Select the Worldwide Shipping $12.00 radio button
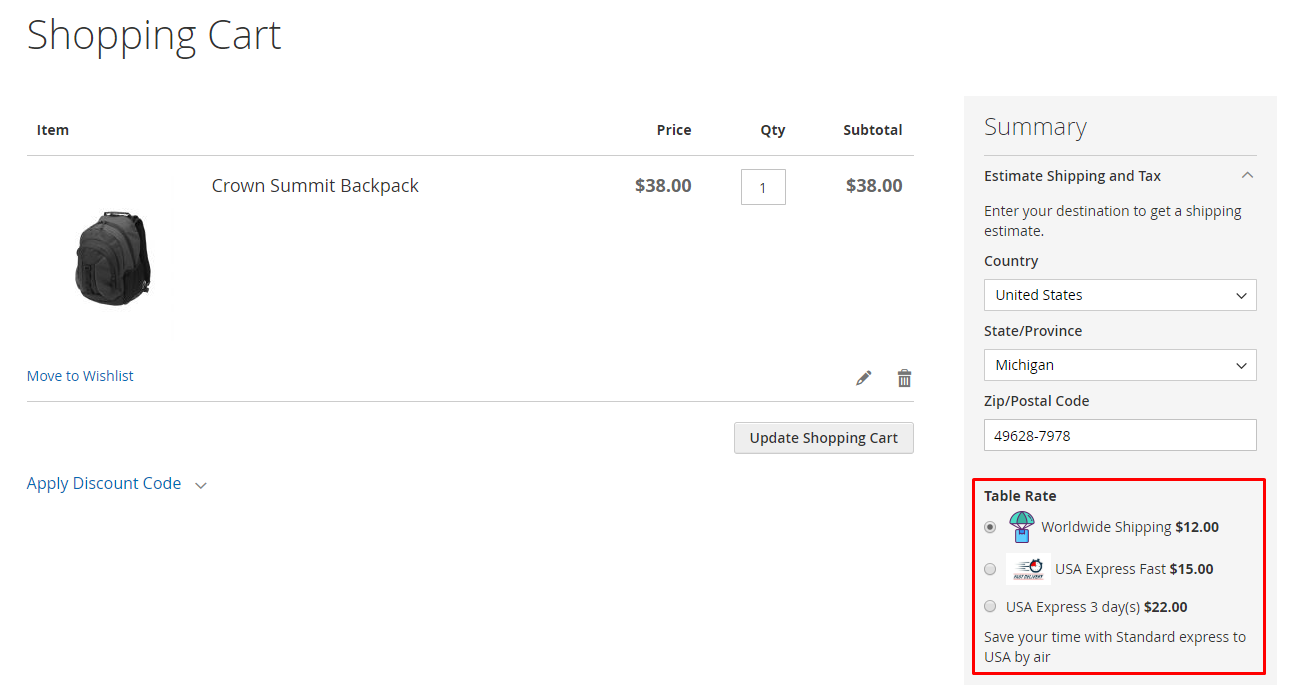1302x685 pixels. pos(990,527)
